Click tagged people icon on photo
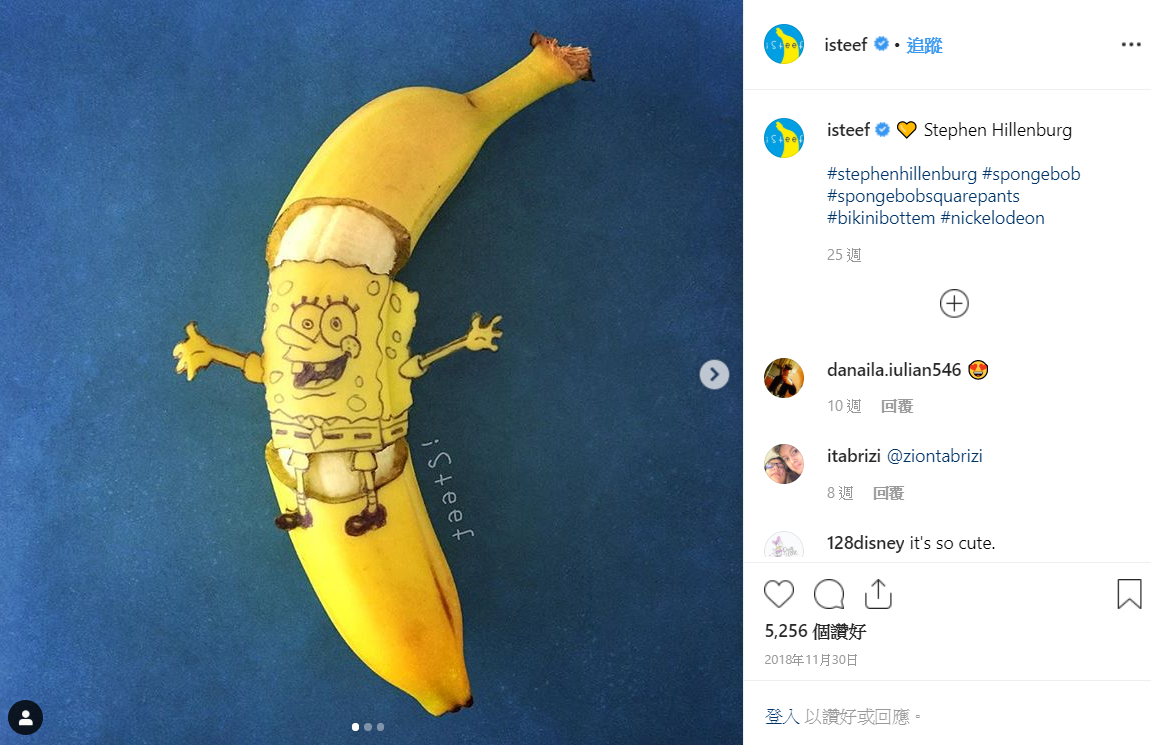This screenshot has height=745, width=1151. [x=25, y=717]
